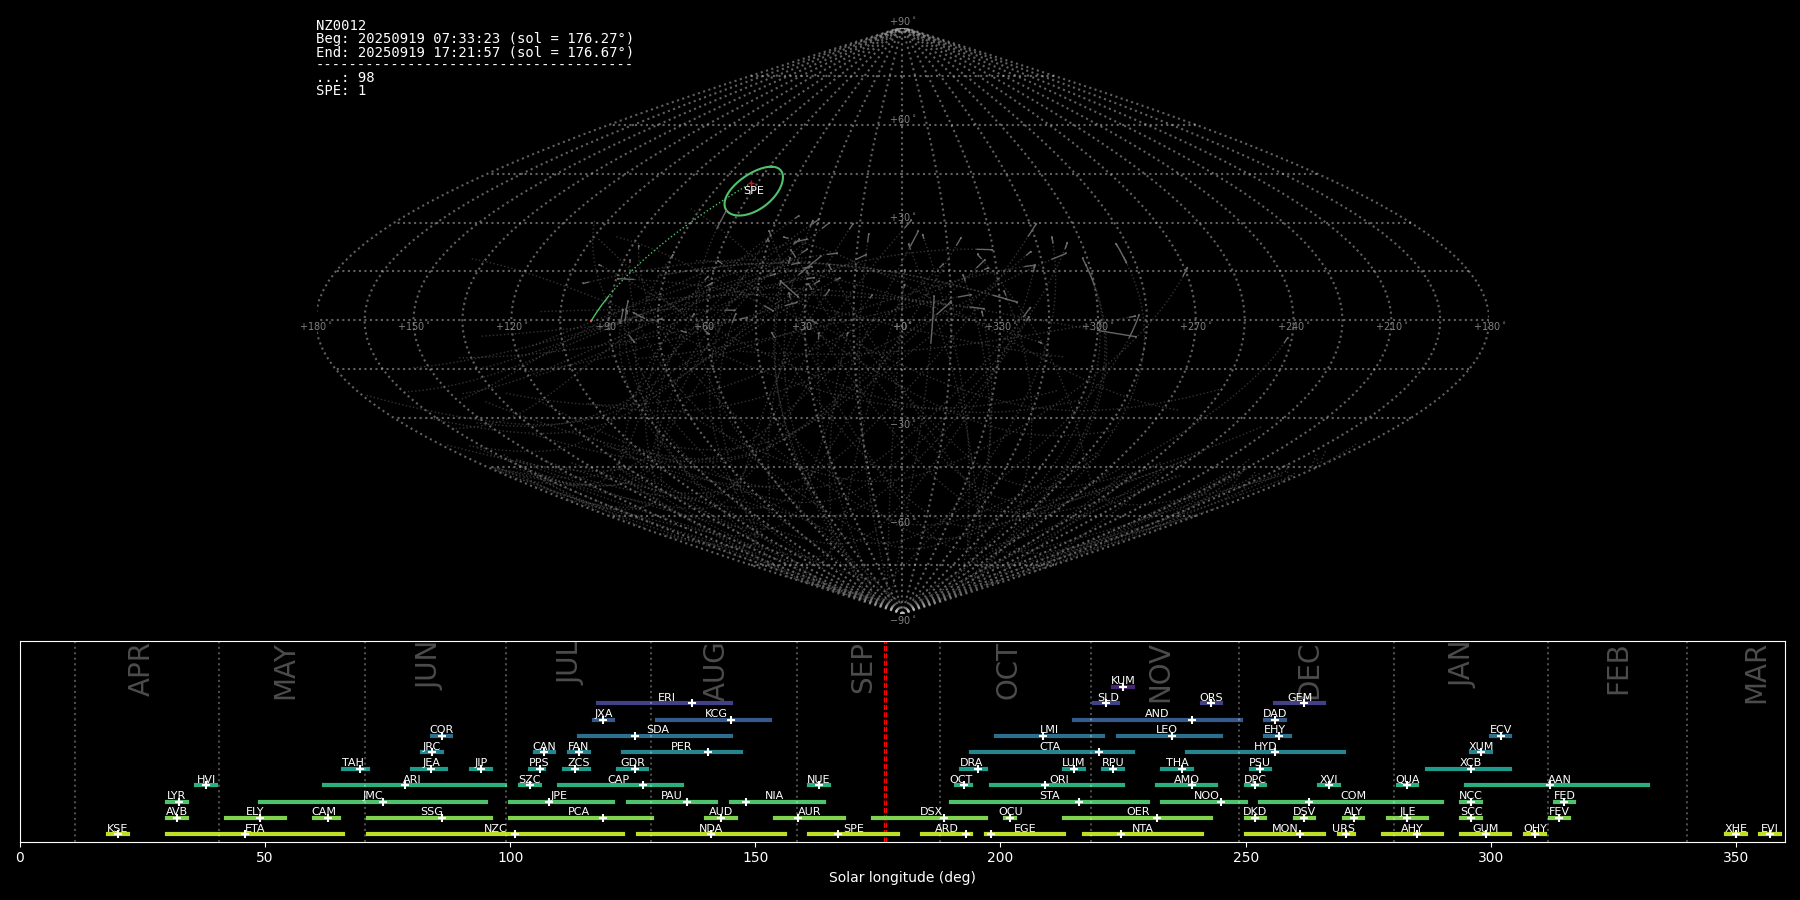
Task: Click the LEO shower label in timeline
Action: [x=1167, y=729]
